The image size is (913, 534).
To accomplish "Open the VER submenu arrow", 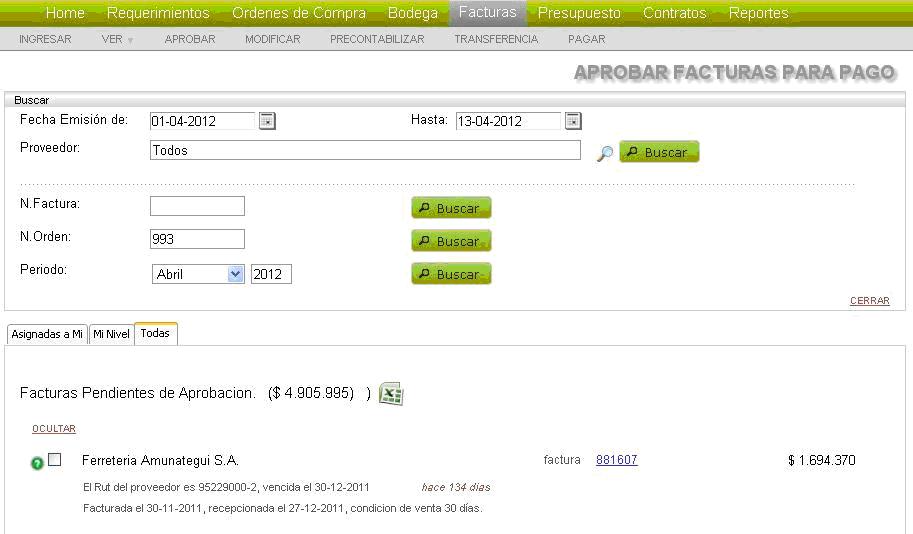I will point(130,40).
